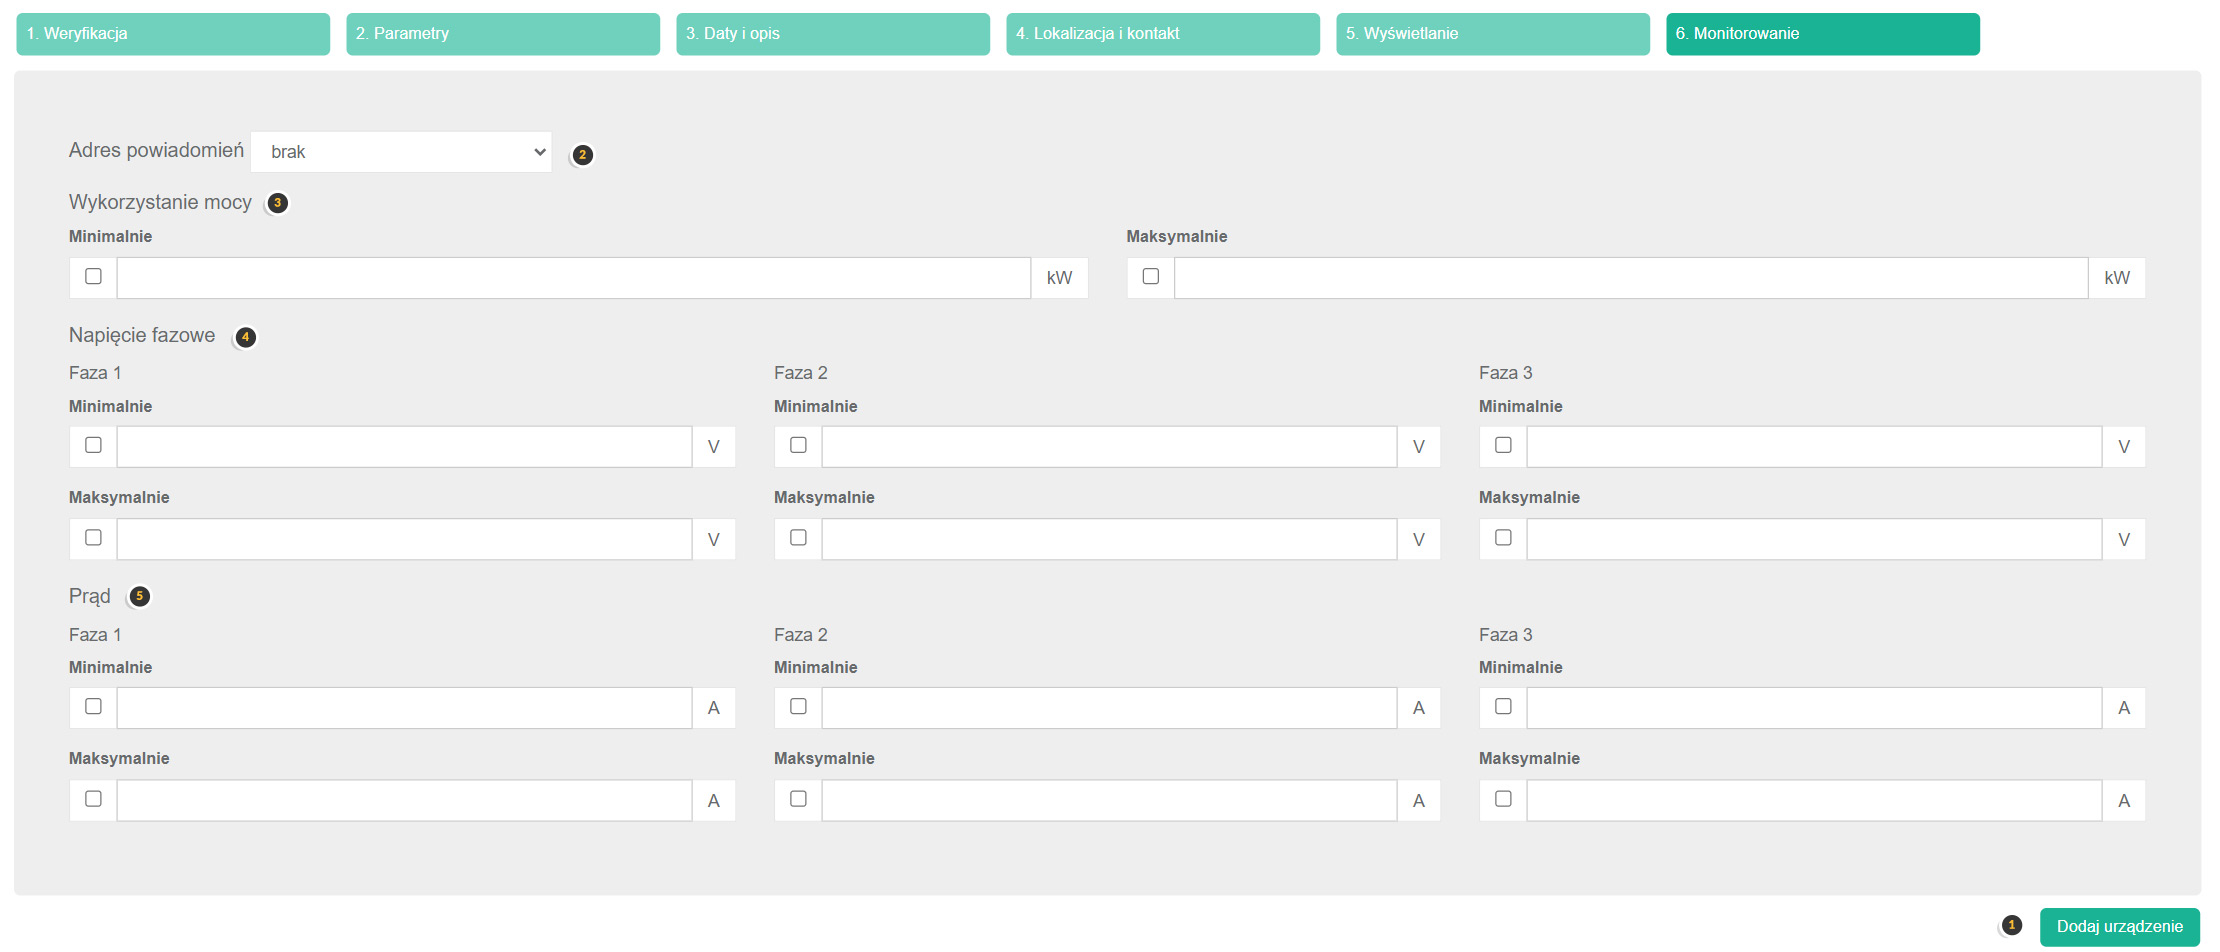Open the 4. Lokalizacja i kontakt tab
This screenshot has width=2220, height=952.
coord(1163,34)
